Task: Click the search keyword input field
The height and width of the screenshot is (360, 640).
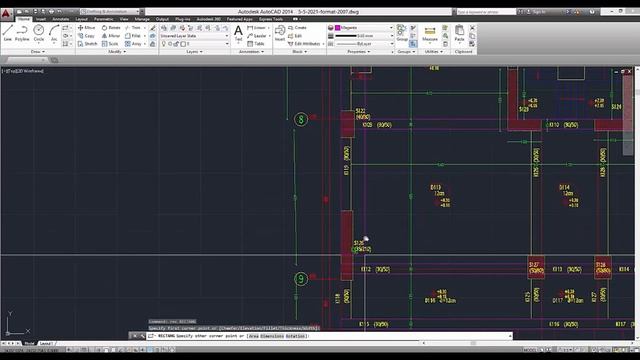Action: [486, 12]
